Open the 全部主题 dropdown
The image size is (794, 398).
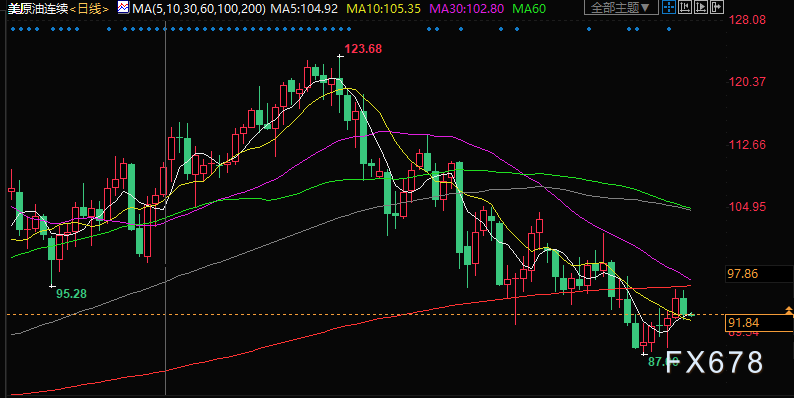pyautogui.click(x=621, y=8)
